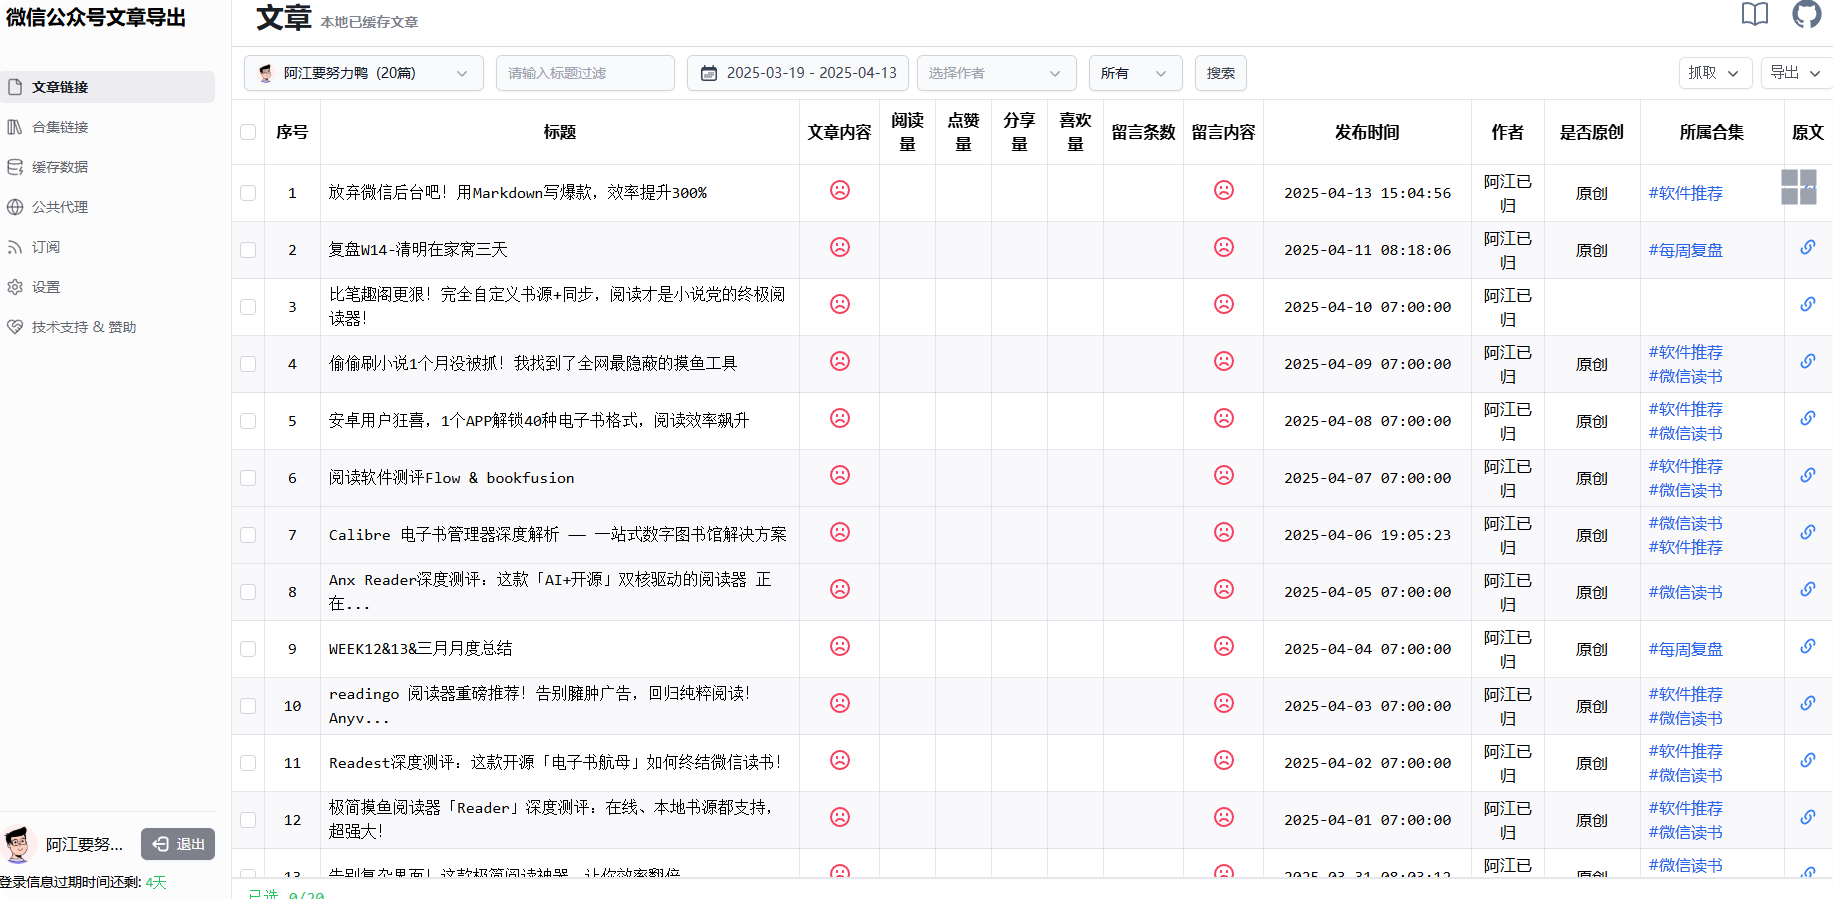Open #软件推荐 collection link in row 1

point(1686,193)
